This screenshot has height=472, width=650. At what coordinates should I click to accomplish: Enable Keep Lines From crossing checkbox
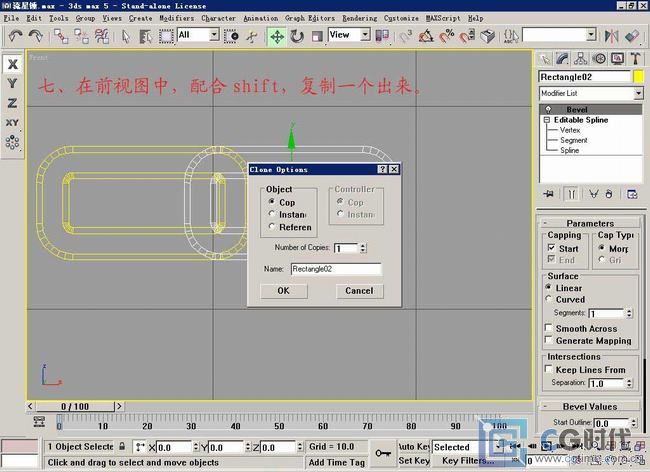548,369
